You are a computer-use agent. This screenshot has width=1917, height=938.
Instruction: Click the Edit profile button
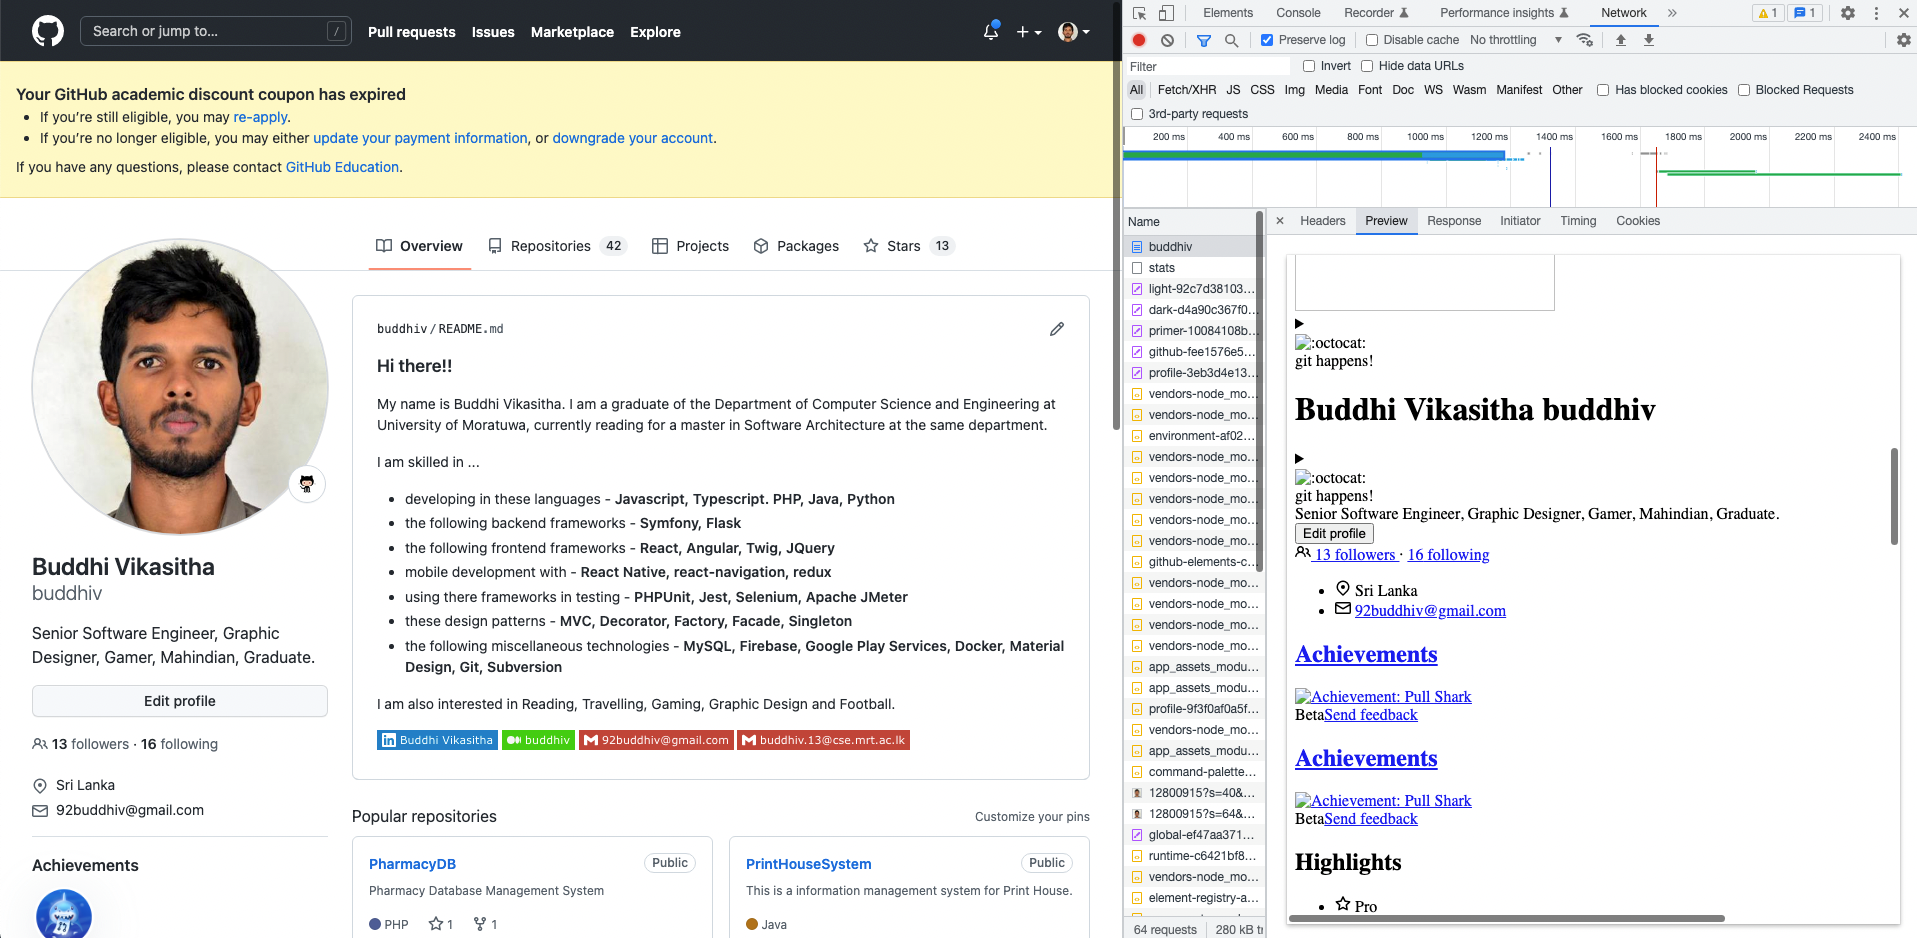(x=180, y=701)
